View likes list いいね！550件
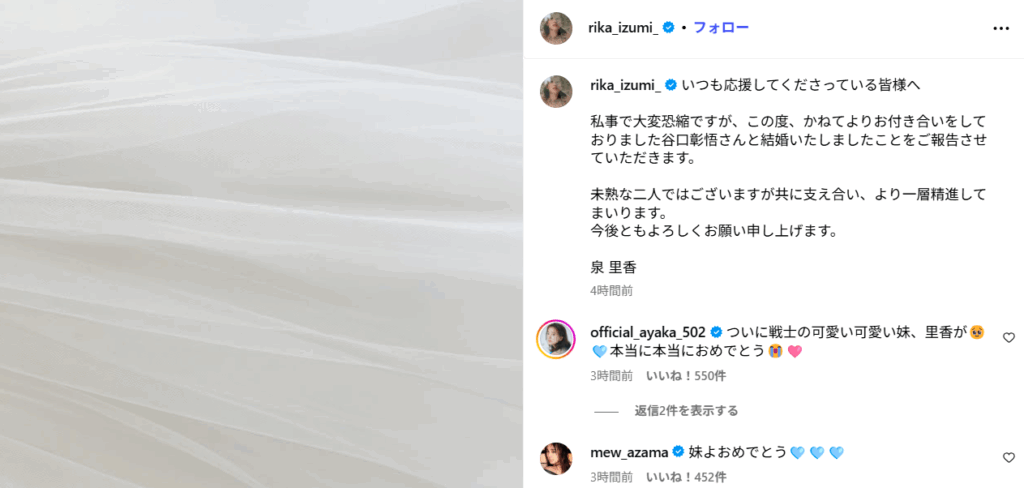This screenshot has height=488, width=1024. [686, 376]
